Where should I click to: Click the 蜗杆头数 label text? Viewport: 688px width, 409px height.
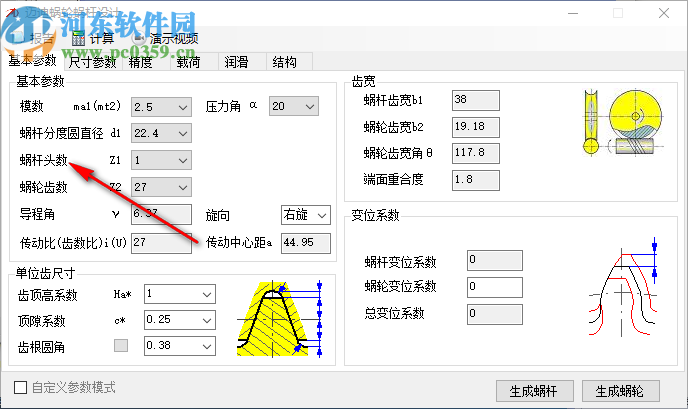click(43, 160)
